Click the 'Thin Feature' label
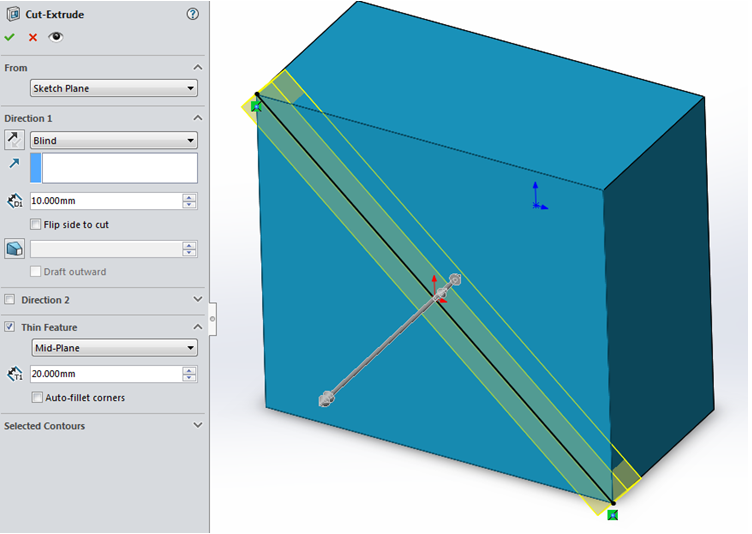This screenshot has height=534, width=752. [49, 327]
